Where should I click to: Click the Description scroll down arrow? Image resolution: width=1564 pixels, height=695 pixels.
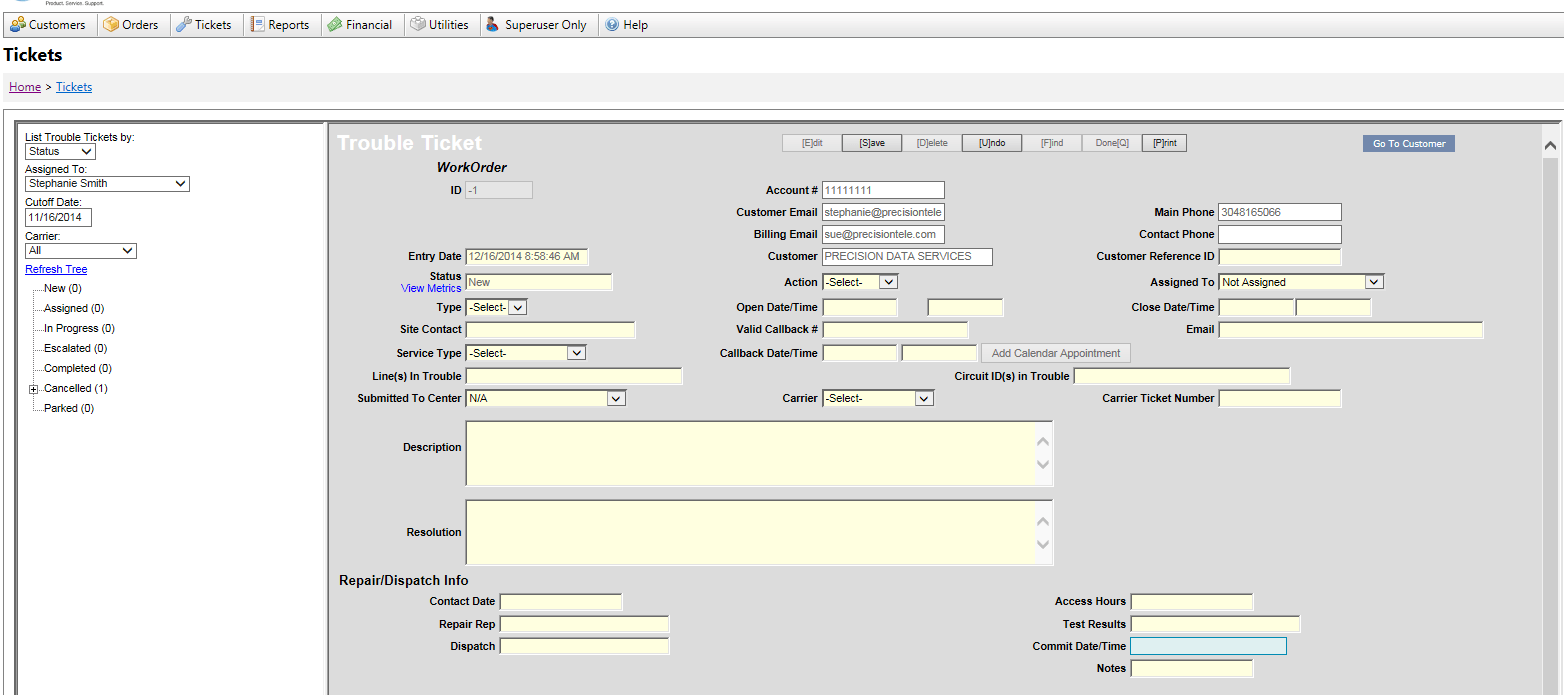tap(1043, 465)
